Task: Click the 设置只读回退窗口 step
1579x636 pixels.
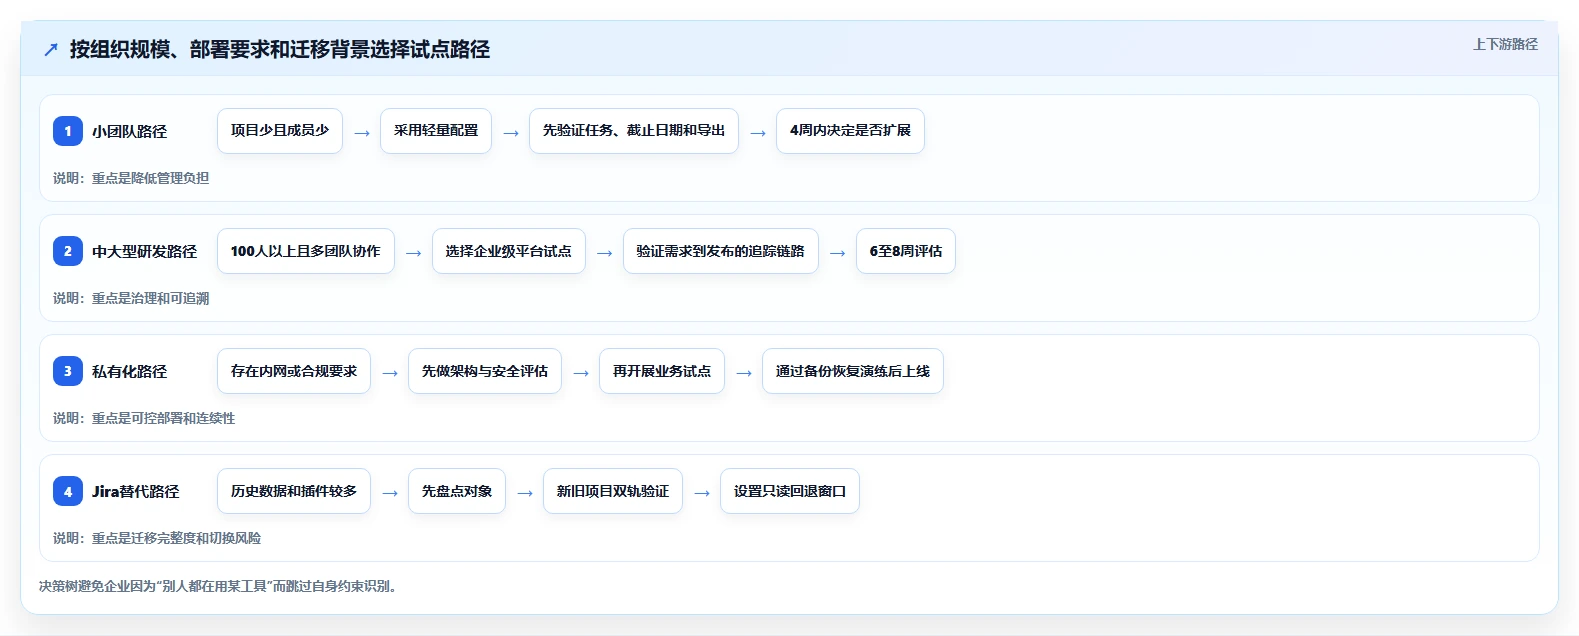Action: [790, 491]
